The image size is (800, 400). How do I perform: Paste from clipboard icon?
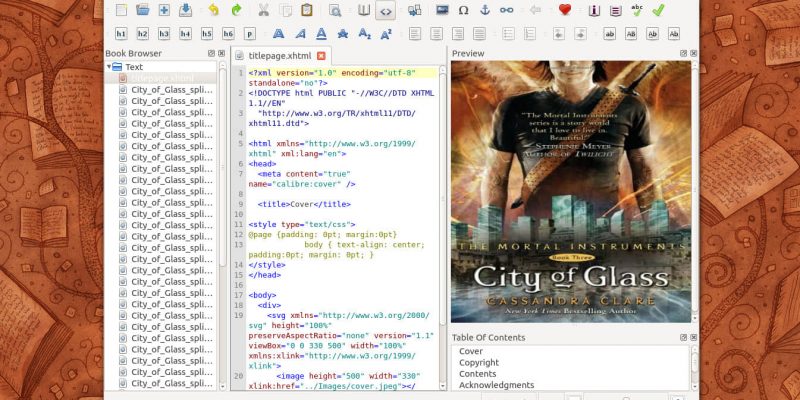(307, 10)
